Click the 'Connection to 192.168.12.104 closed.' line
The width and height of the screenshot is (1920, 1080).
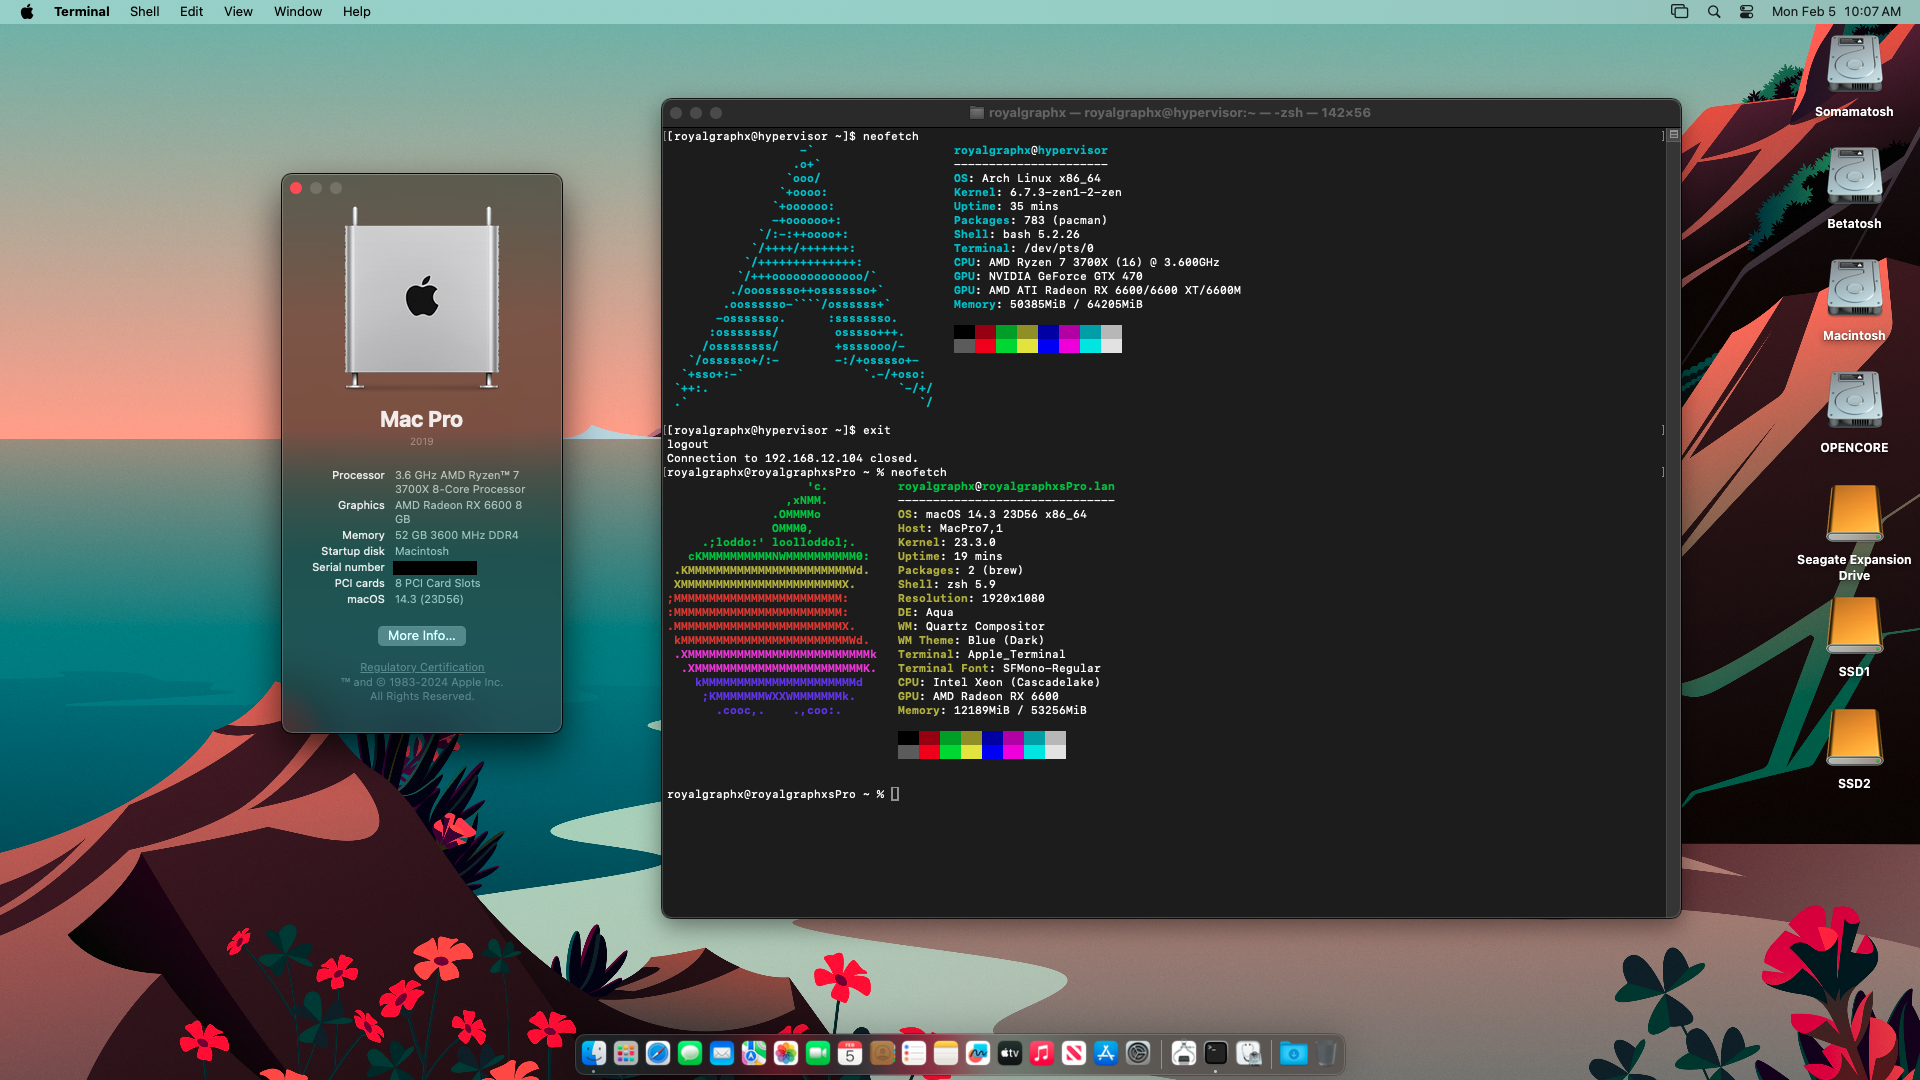(x=792, y=459)
